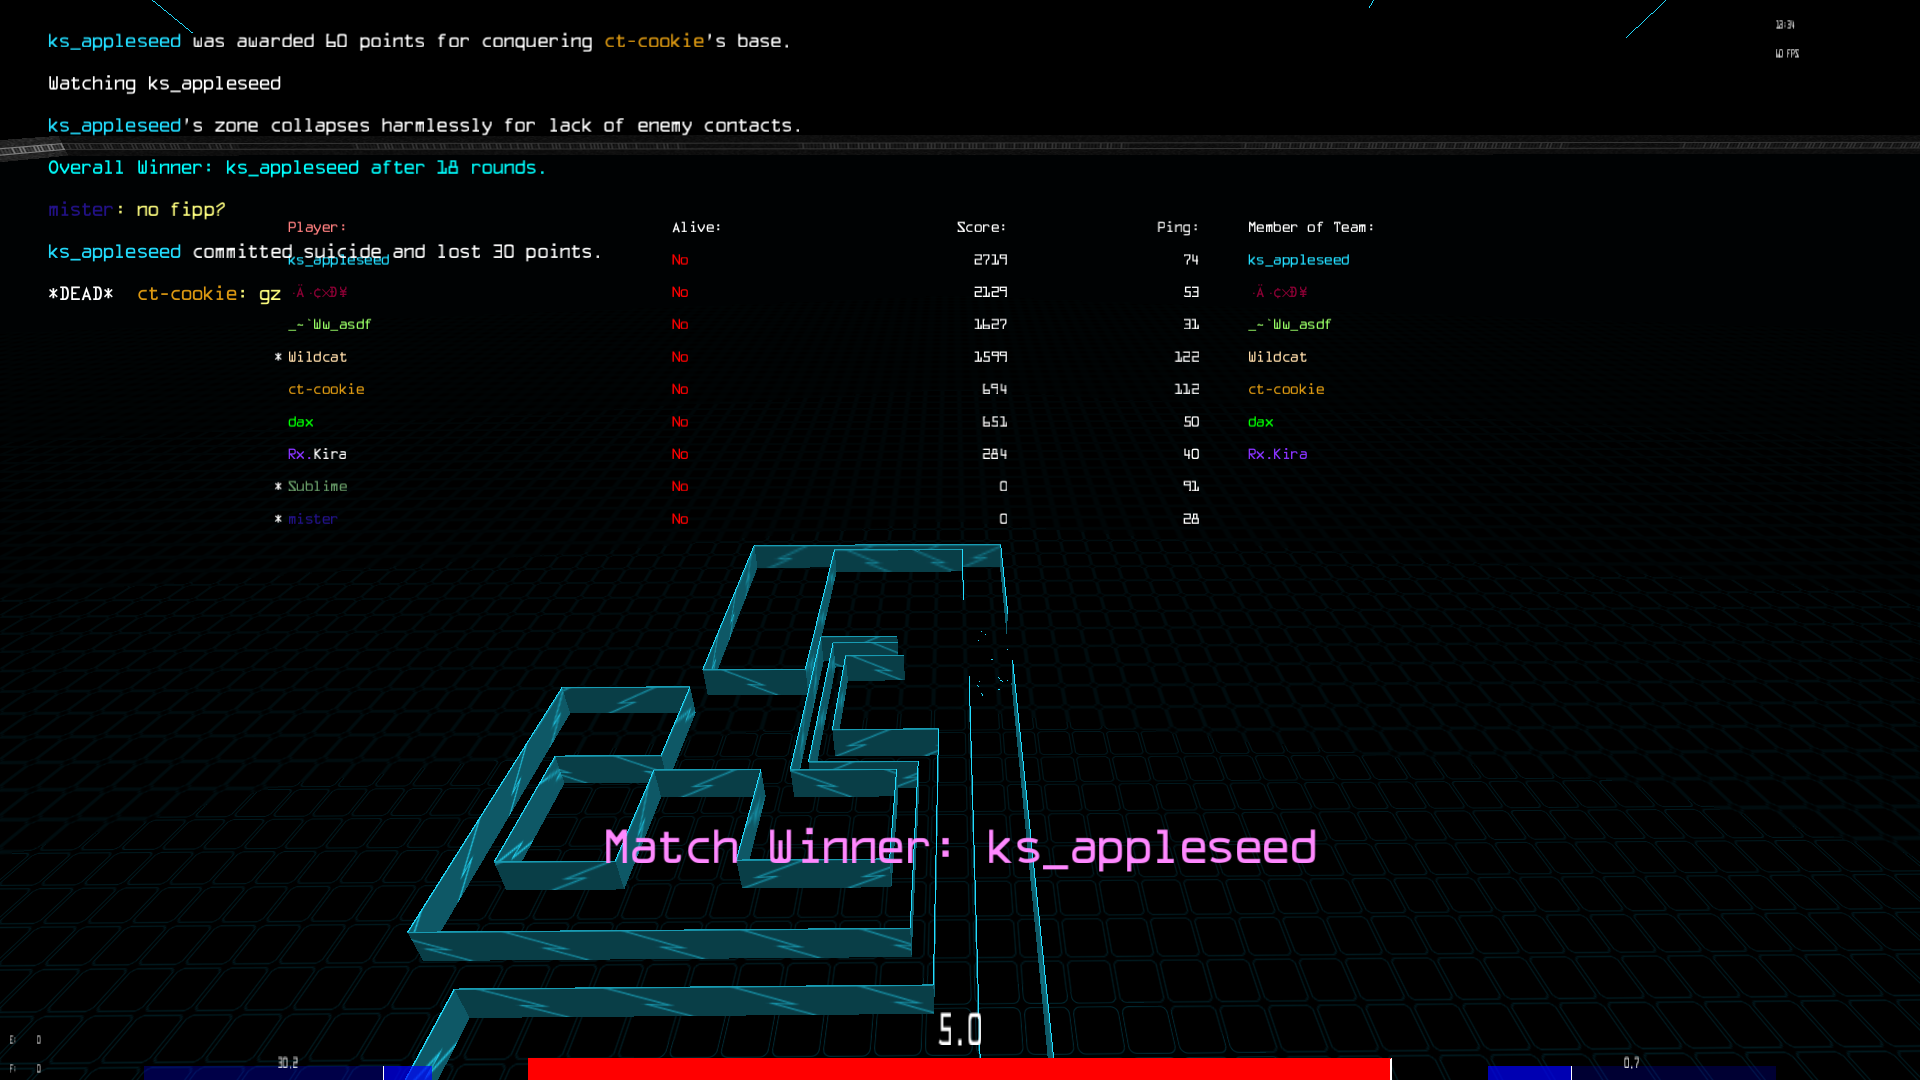Click the 5.0 speed readout

(x=960, y=1030)
